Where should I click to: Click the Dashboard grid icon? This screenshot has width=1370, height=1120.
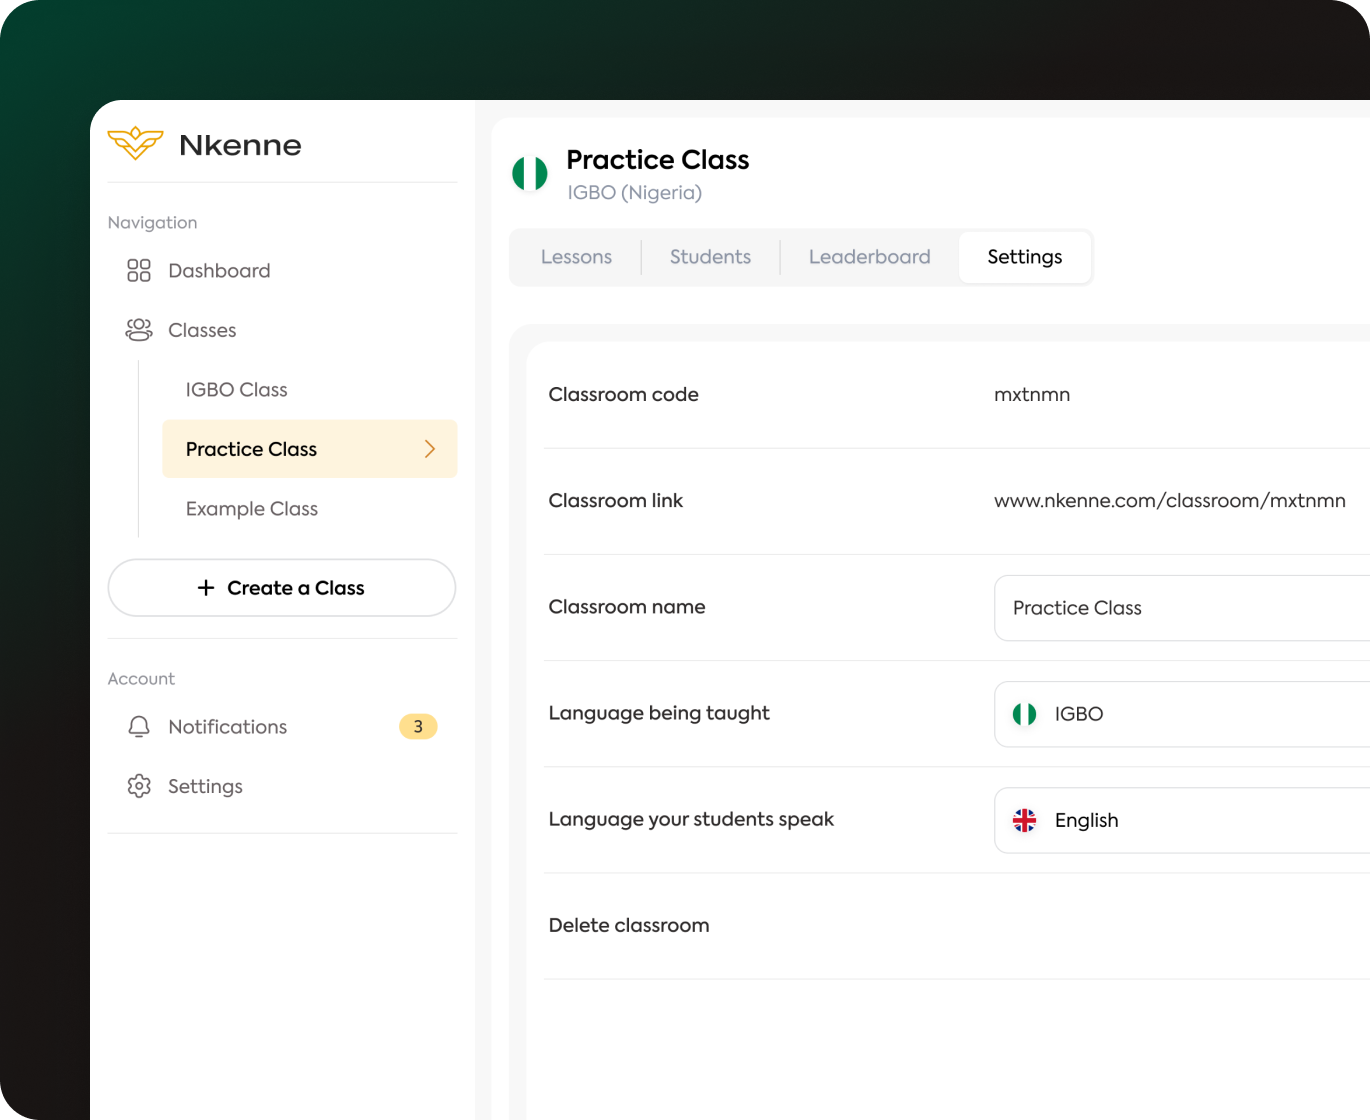[x=139, y=271]
